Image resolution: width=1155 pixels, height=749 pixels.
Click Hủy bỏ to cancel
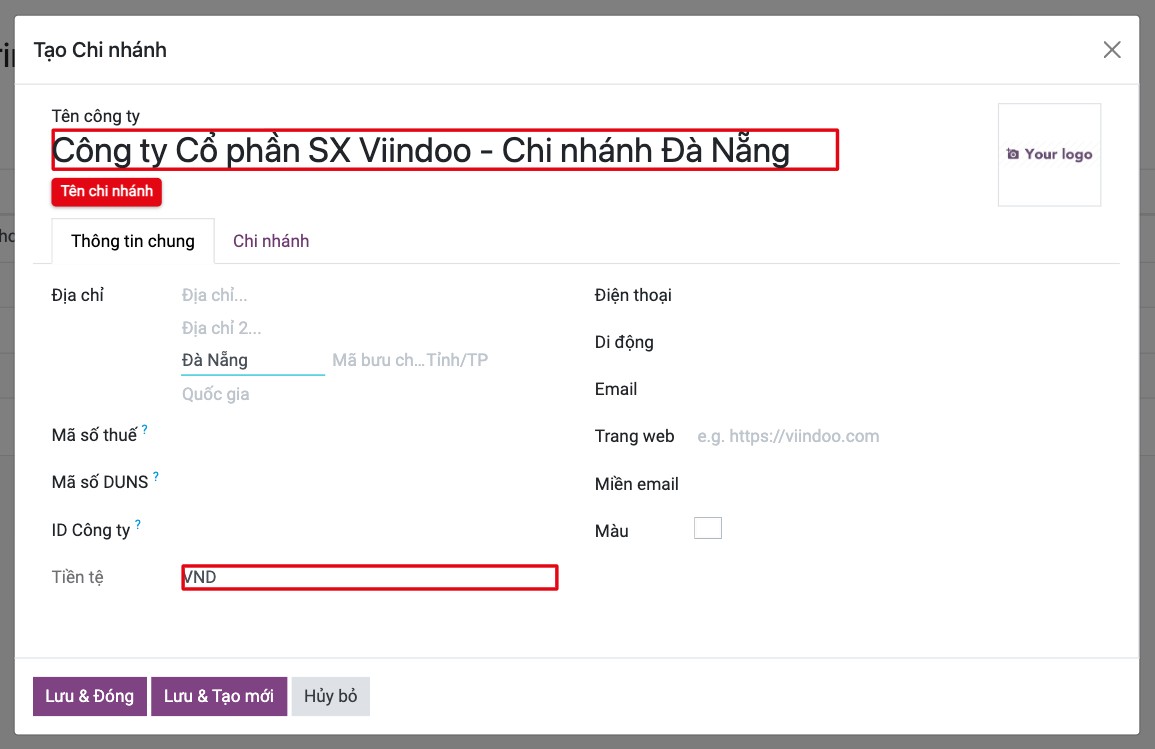(331, 696)
